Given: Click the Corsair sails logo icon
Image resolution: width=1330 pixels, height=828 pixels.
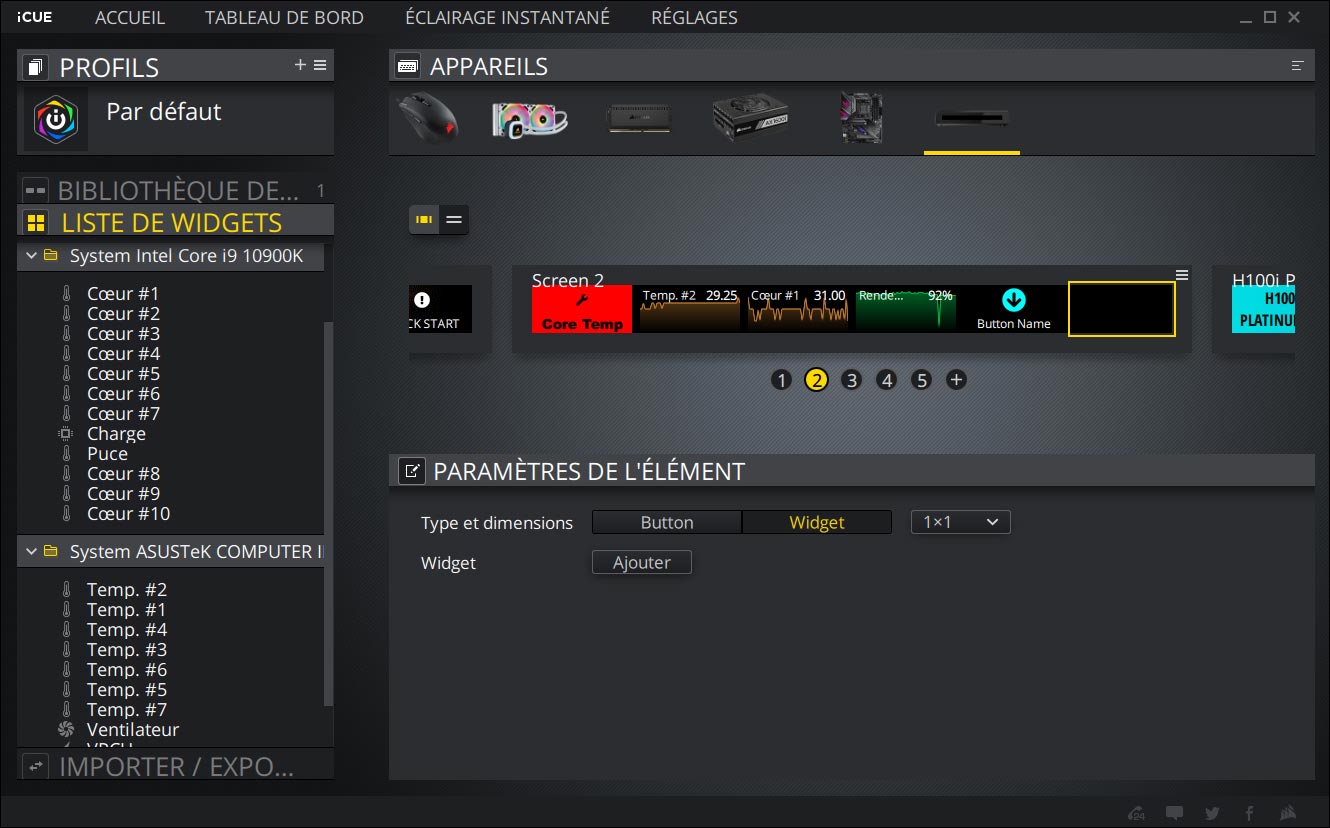Looking at the screenshot, I should pos(1289,813).
